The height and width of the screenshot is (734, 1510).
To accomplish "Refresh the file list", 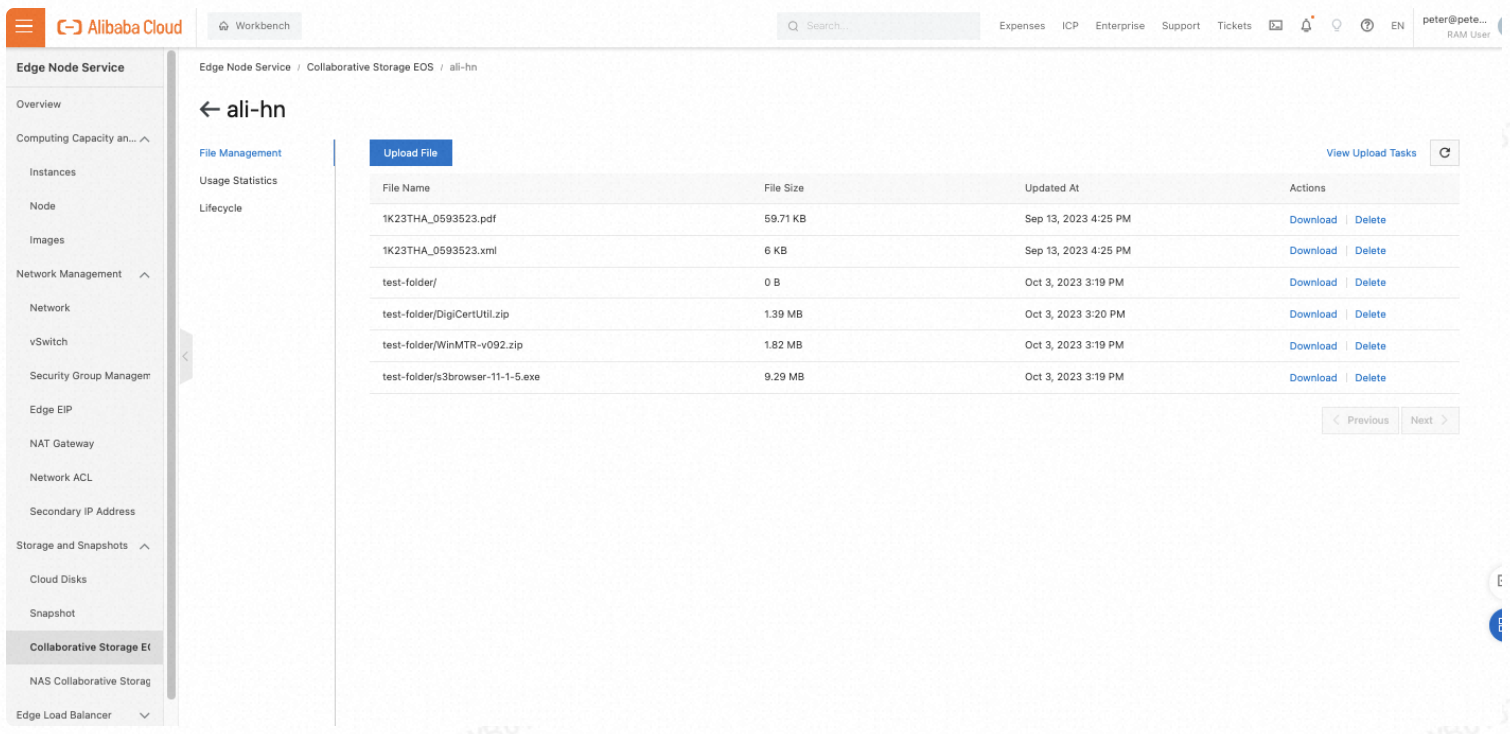I will click(1444, 153).
